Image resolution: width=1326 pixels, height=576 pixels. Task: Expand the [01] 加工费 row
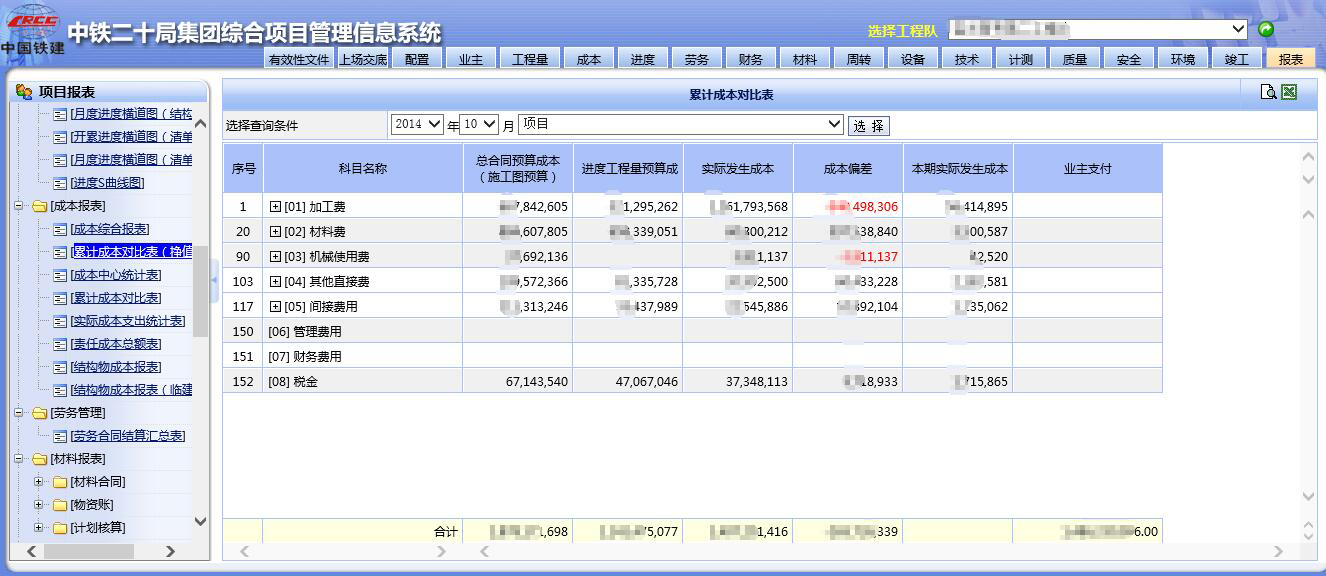click(x=276, y=207)
